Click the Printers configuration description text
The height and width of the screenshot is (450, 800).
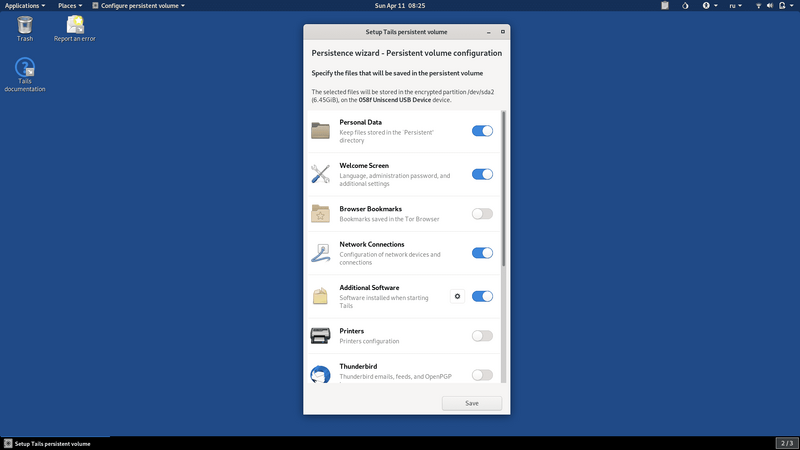pyautogui.click(x=369, y=341)
